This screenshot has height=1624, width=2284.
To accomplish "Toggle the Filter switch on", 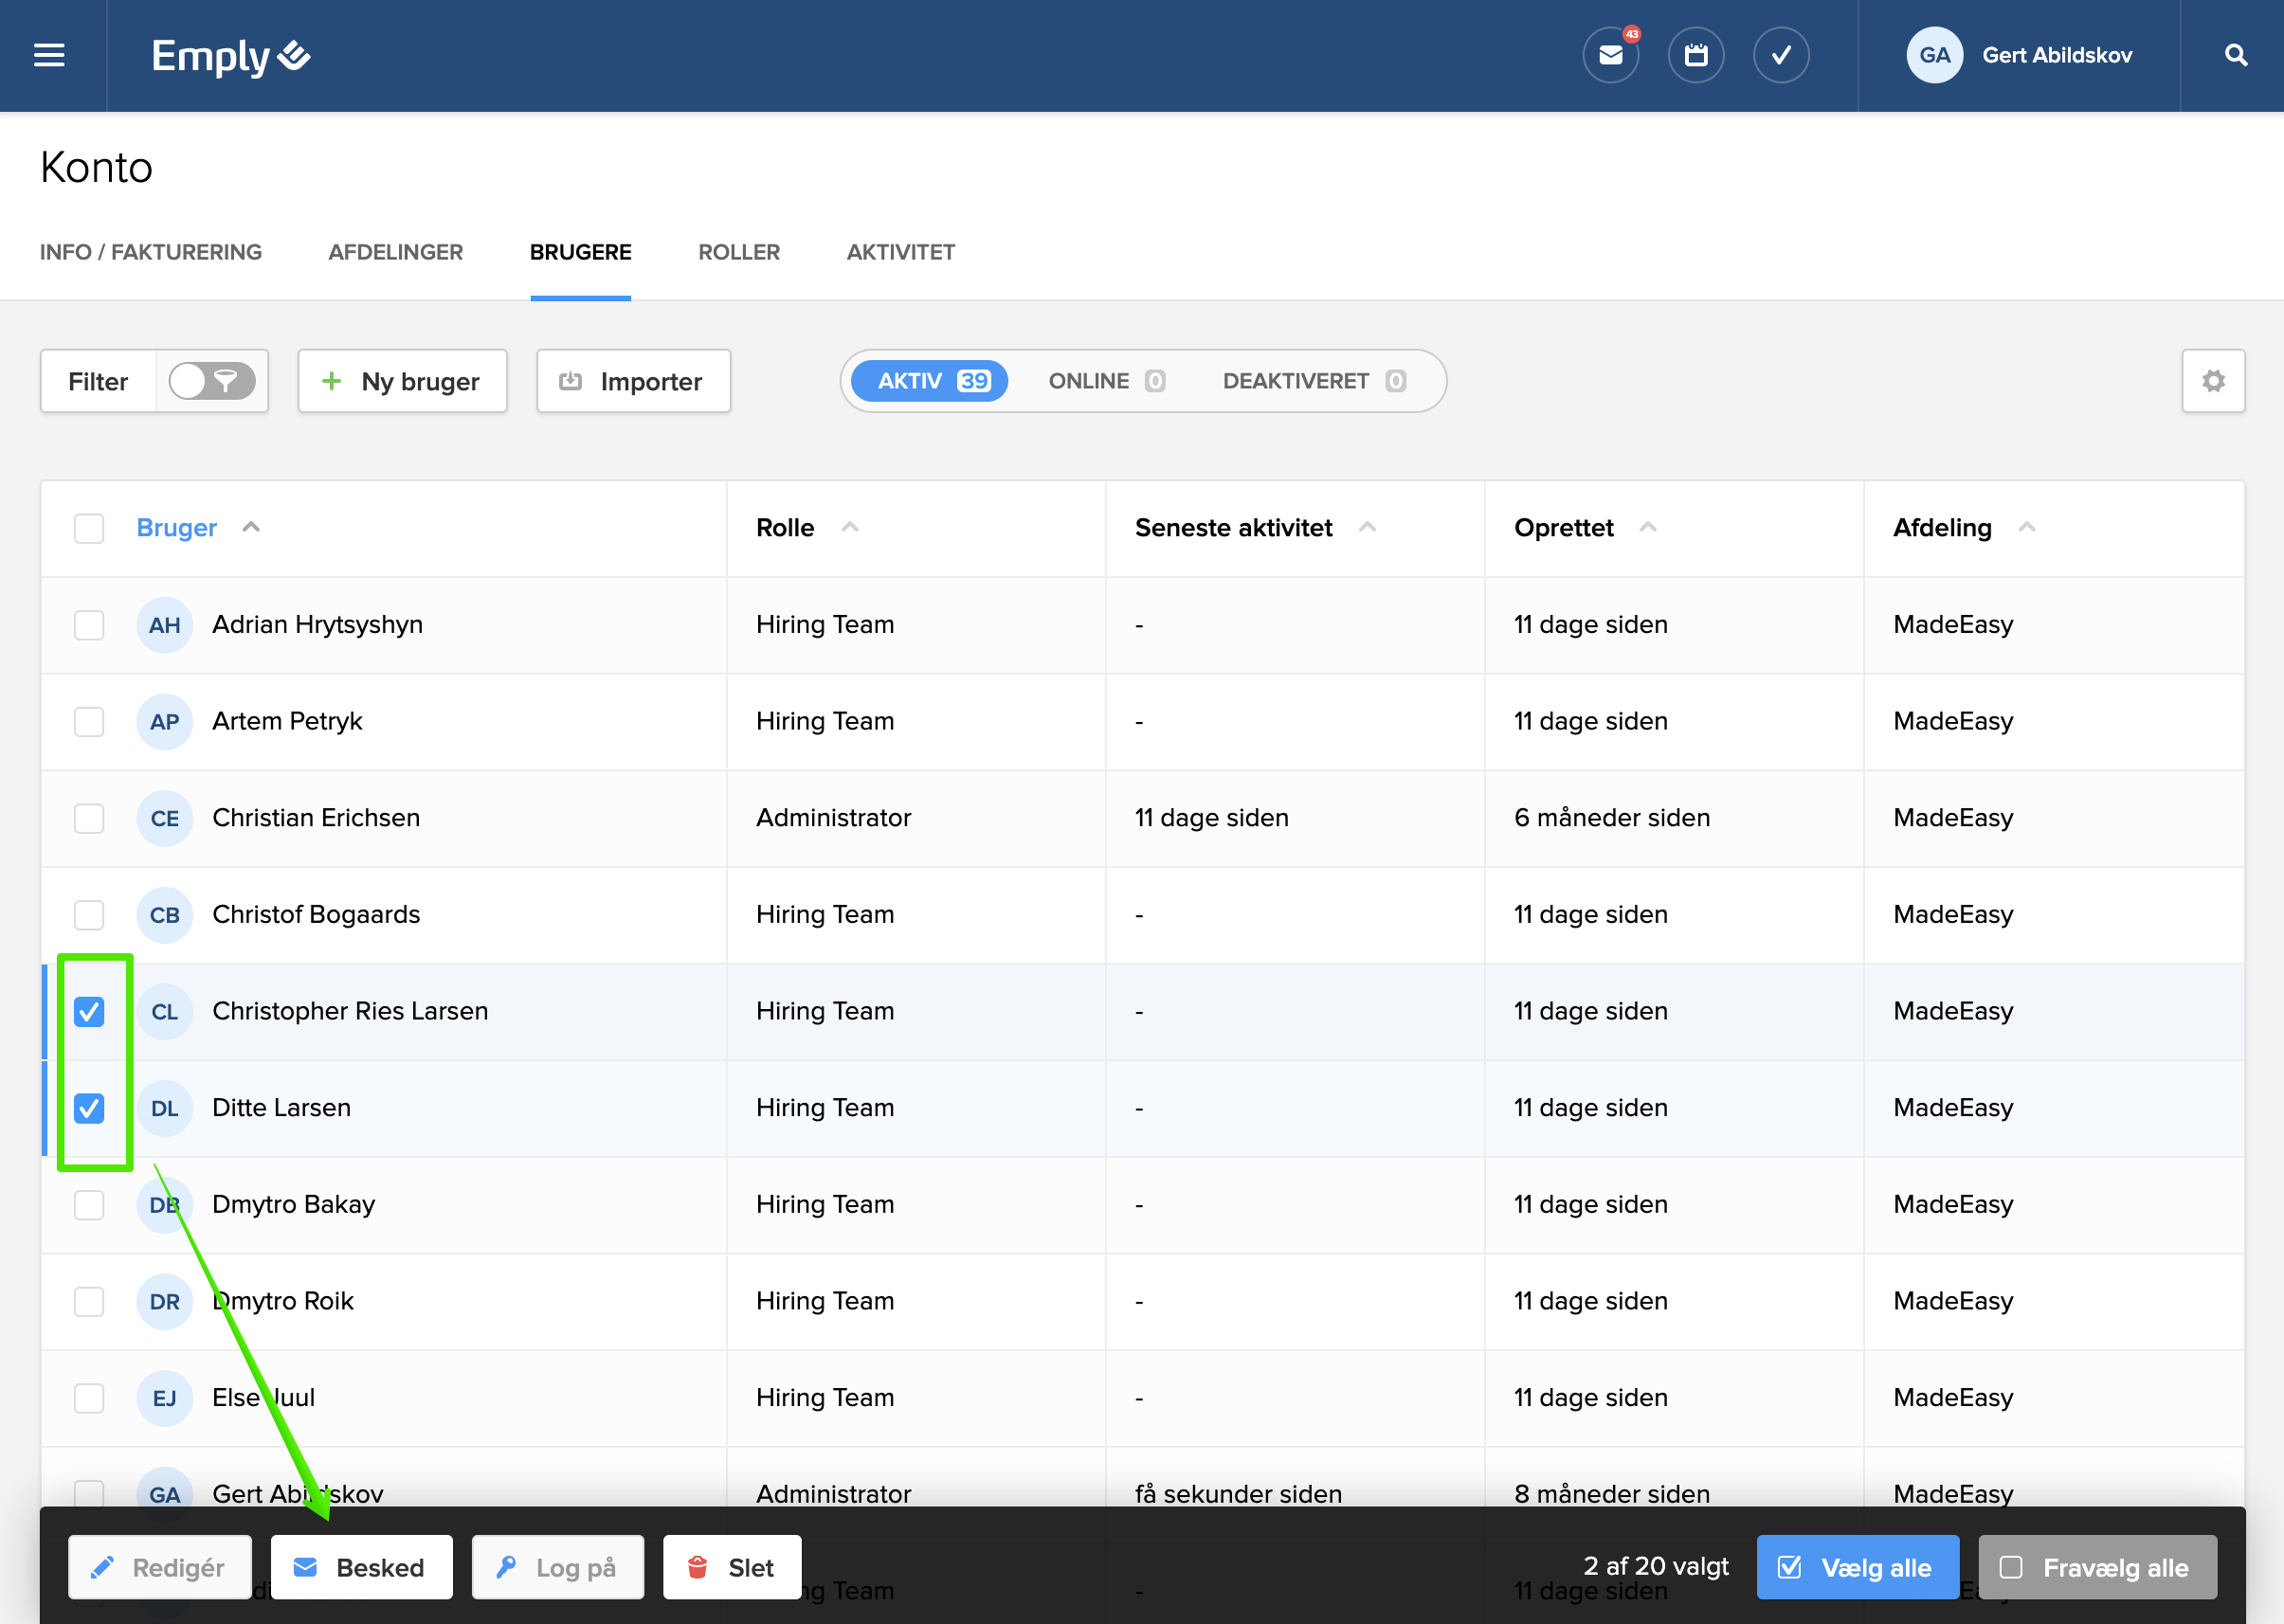I will [211, 381].
